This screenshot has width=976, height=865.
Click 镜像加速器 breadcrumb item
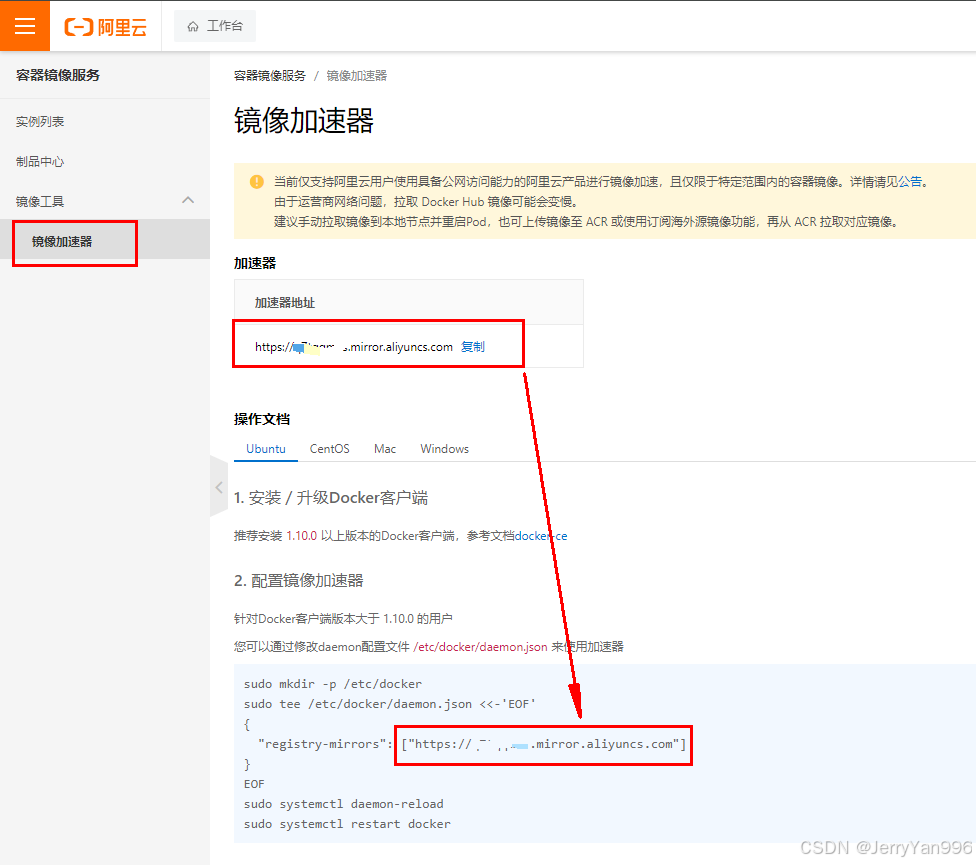pos(357,76)
